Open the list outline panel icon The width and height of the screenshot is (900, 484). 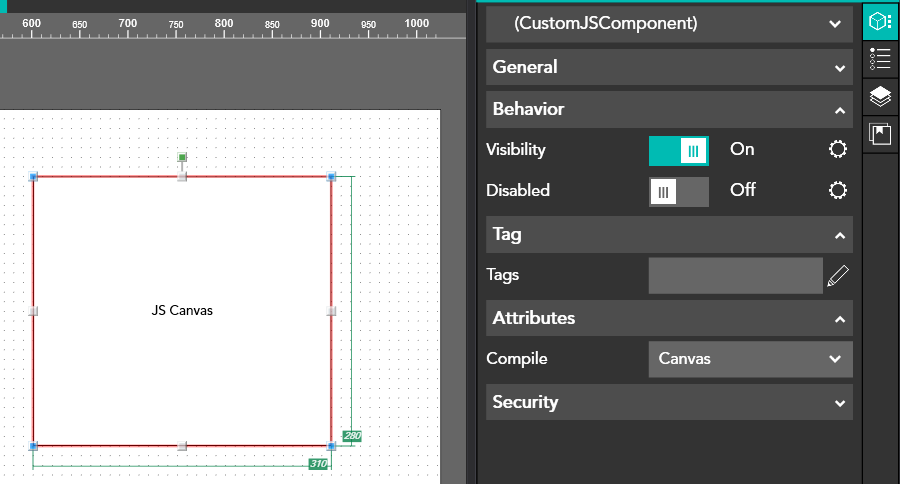880,58
